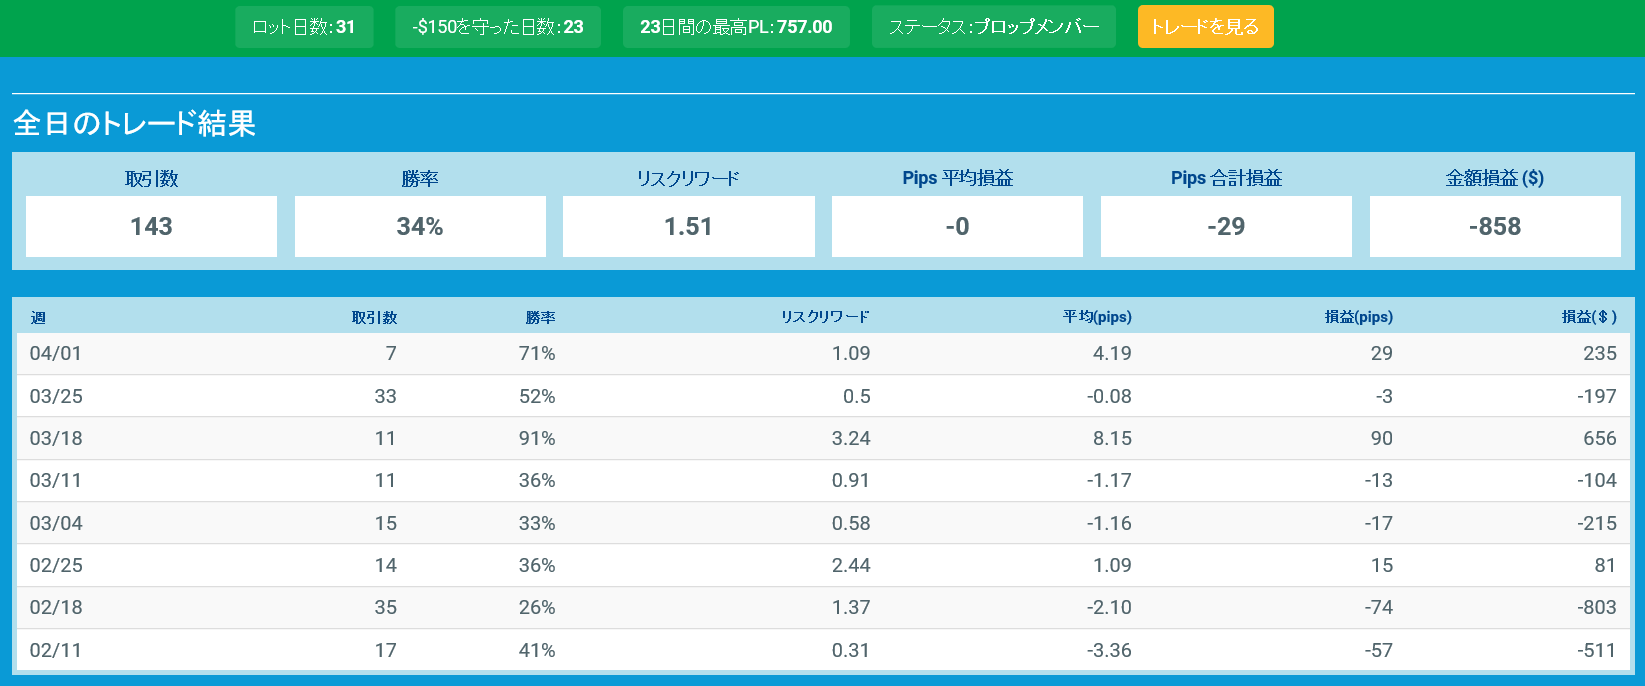The image size is (1645, 686).
Task: Click the Pips 合計損益 value -29
Action: (x=1226, y=226)
